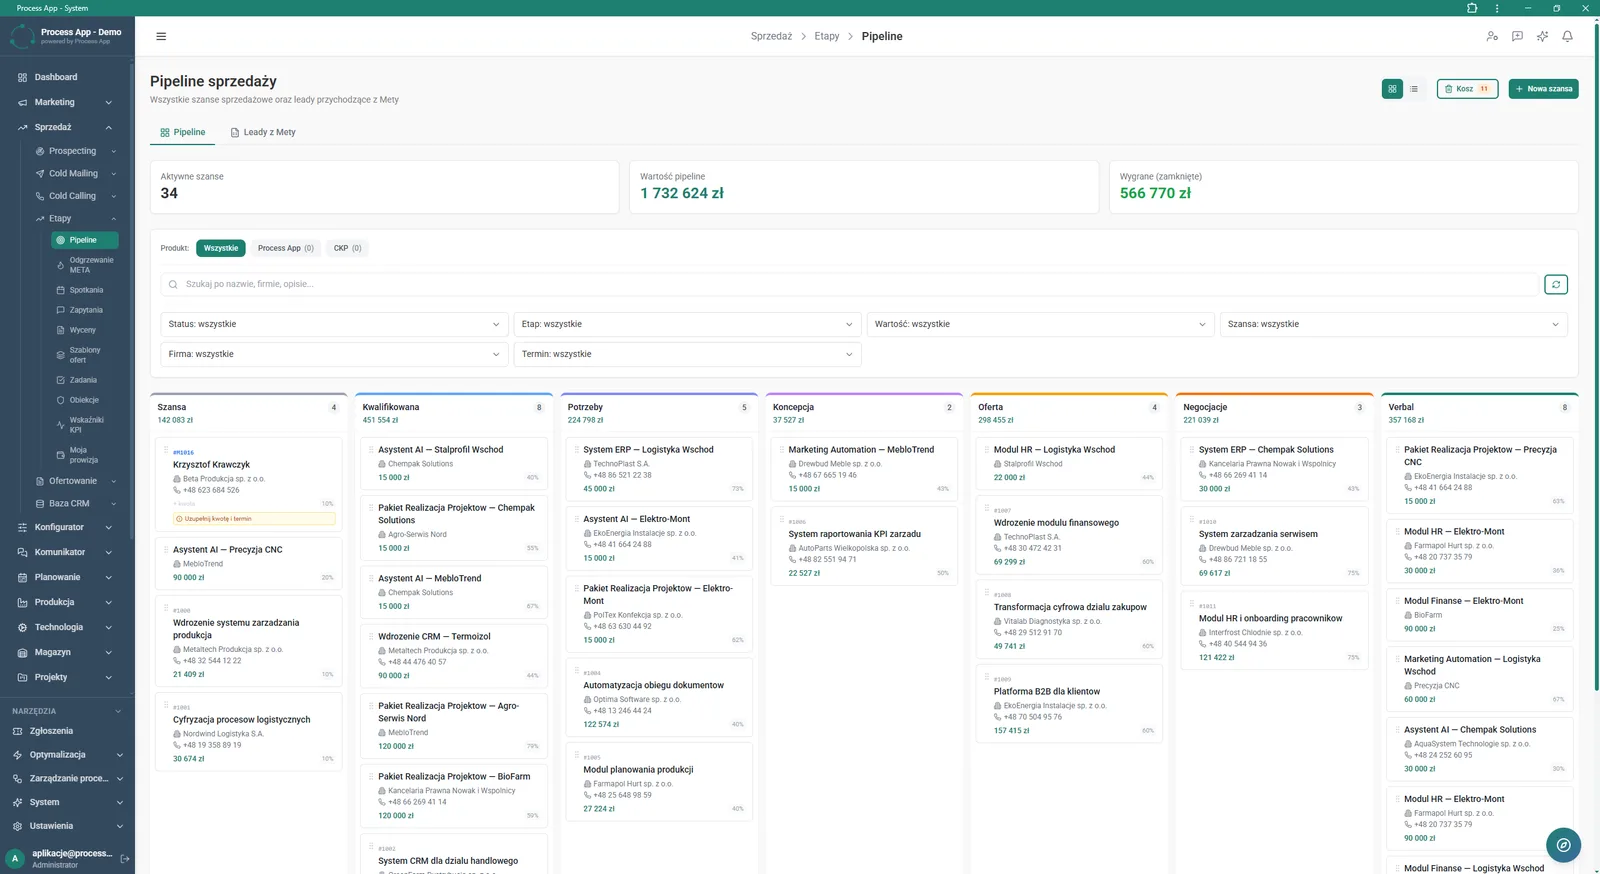Open the Wartość: wszystkie dropdown

click(1040, 324)
